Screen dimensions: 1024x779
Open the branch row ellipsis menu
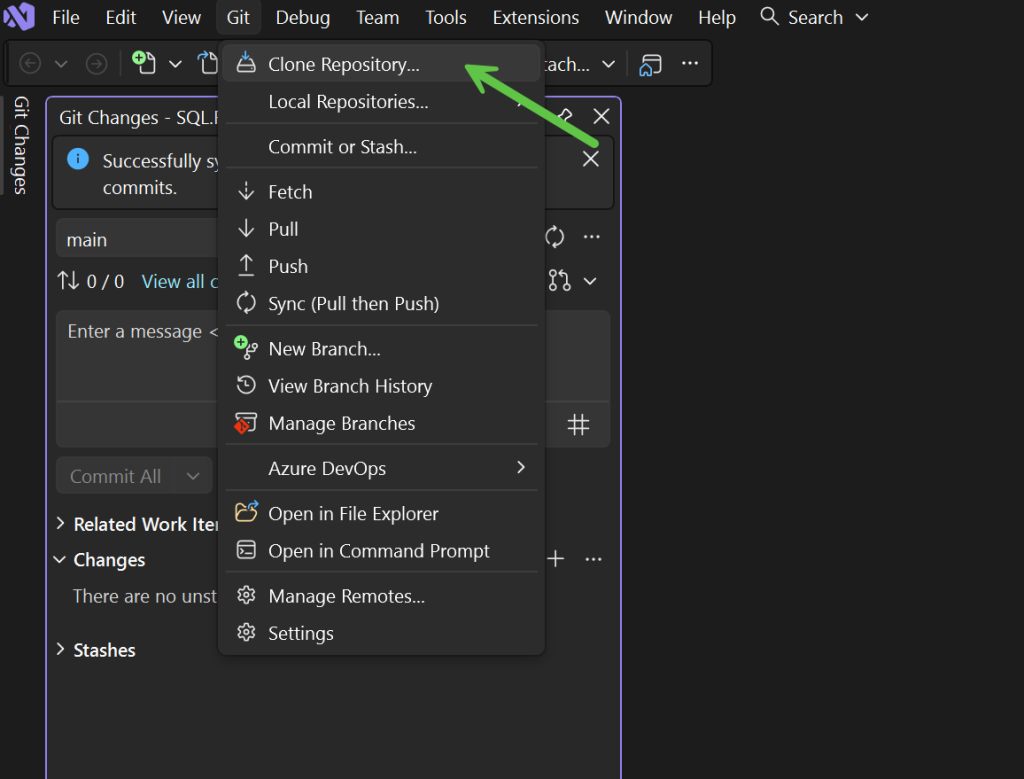591,236
